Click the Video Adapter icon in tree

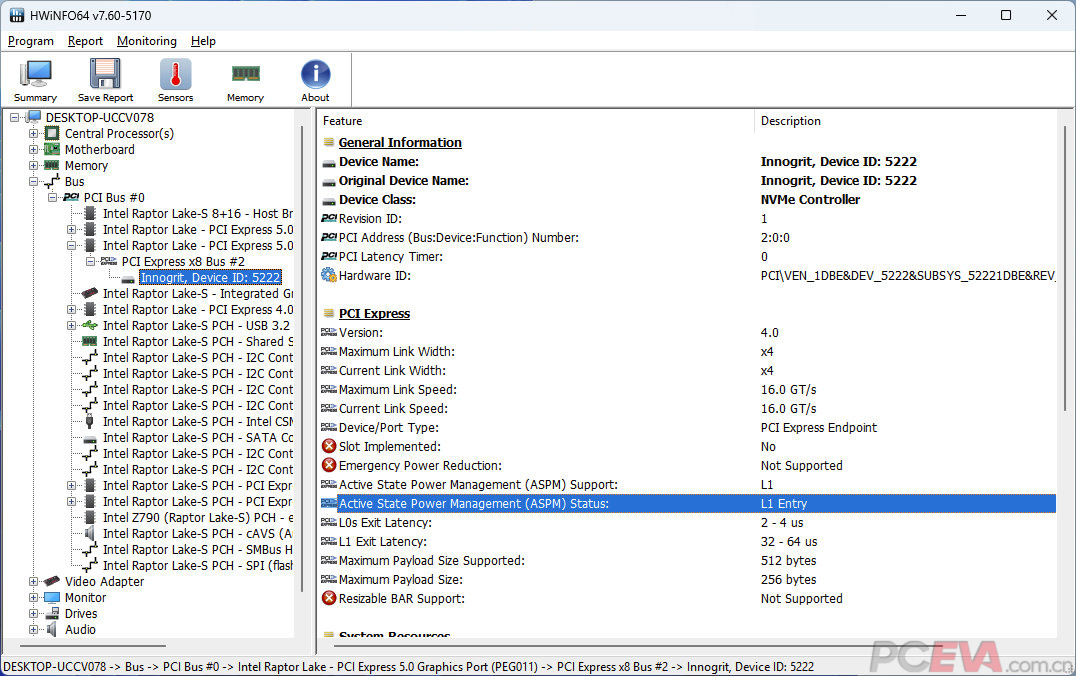[x=52, y=582]
